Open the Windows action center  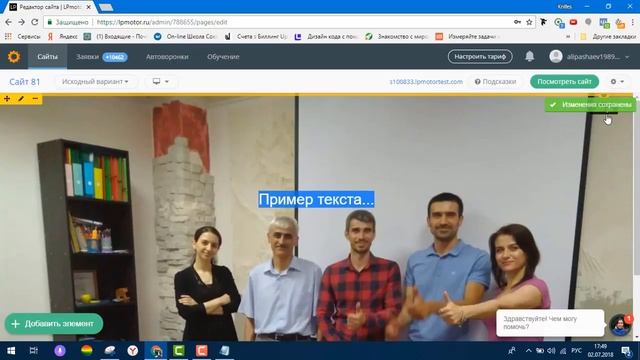coord(626,351)
